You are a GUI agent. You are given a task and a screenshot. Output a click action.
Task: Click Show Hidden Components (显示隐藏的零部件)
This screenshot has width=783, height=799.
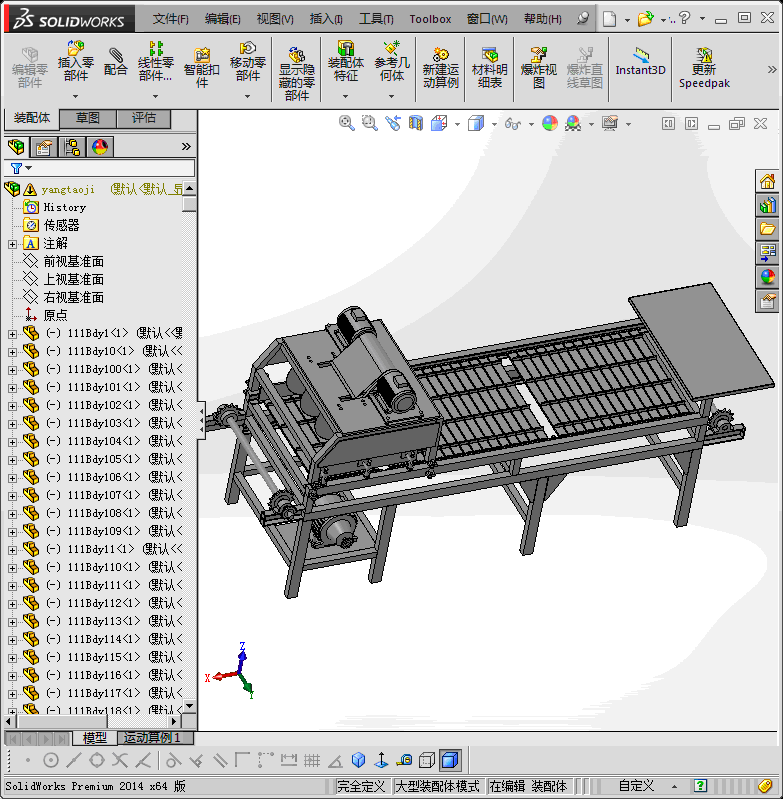296,74
